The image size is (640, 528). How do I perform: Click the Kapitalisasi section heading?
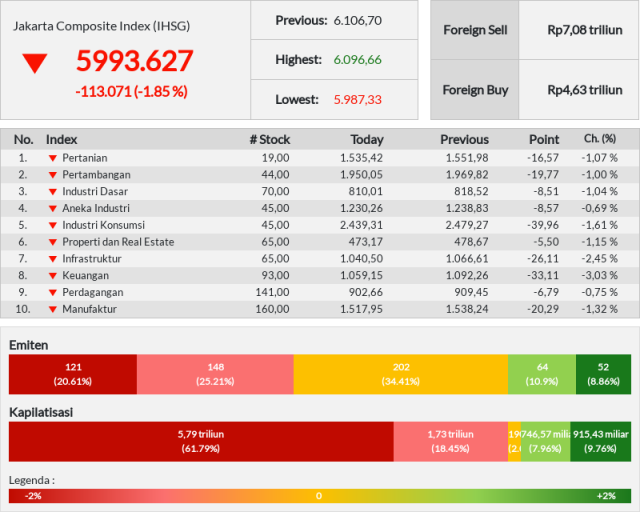point(41,413)
